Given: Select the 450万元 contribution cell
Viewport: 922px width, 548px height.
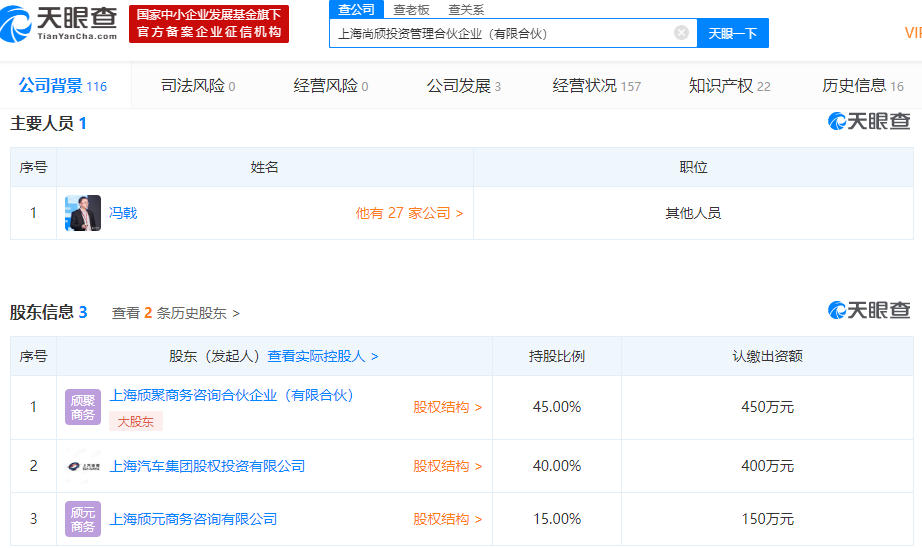Looking at the screenshot, I should [767, 407].
